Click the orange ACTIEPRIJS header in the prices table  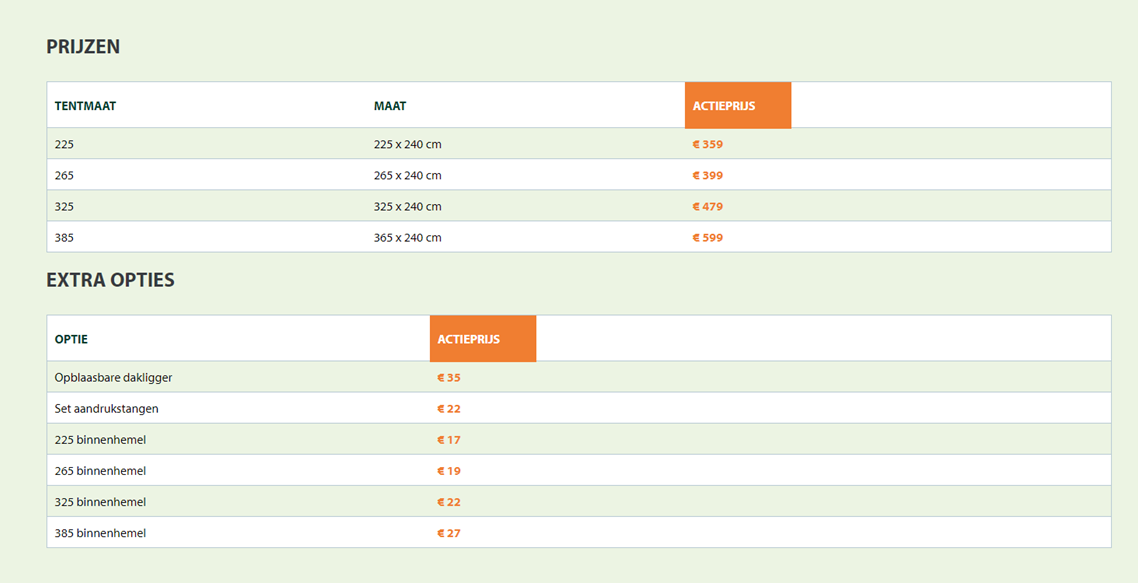(x=737, y=105)
